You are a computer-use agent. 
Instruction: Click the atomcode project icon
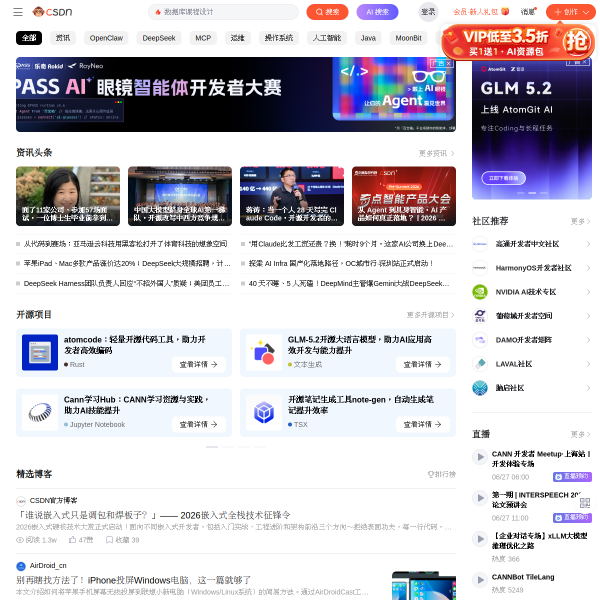[x=40, y=352]
